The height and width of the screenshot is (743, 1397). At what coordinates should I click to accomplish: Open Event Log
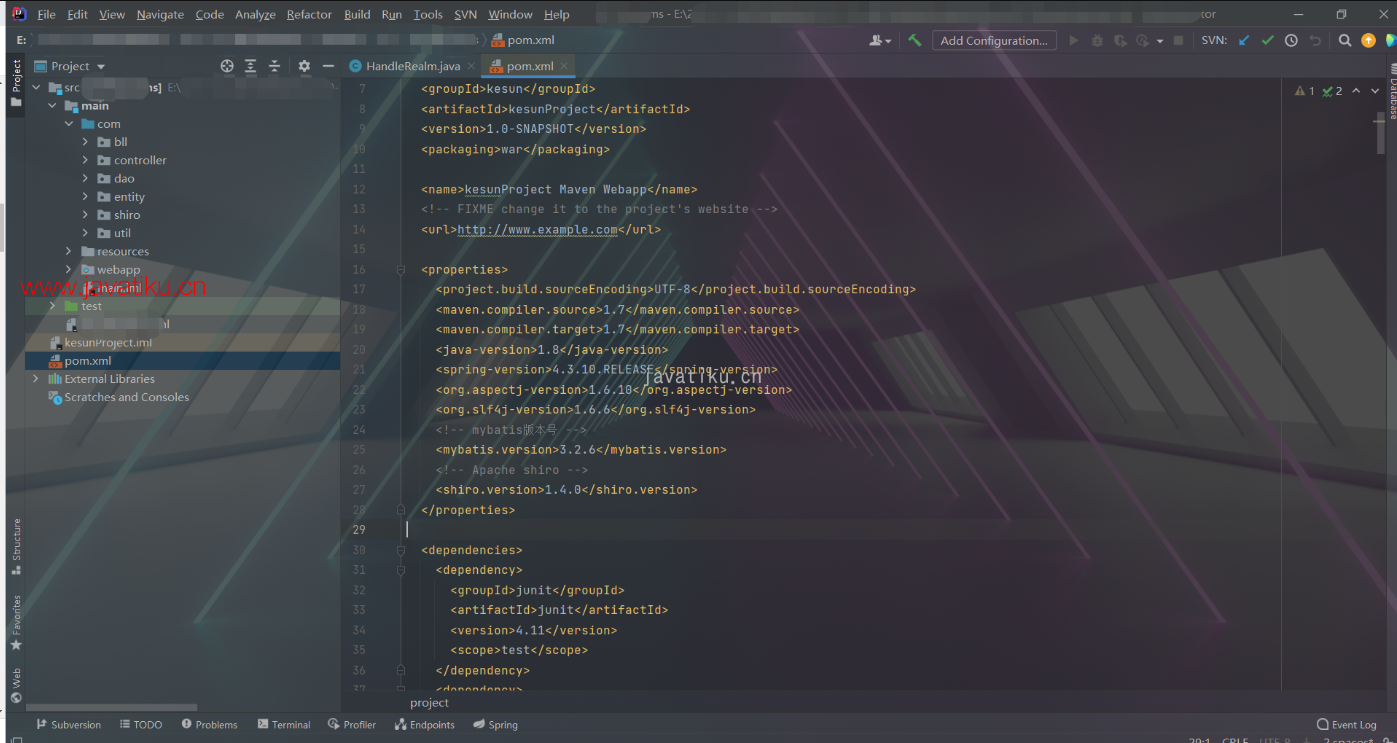point(1347,725)
